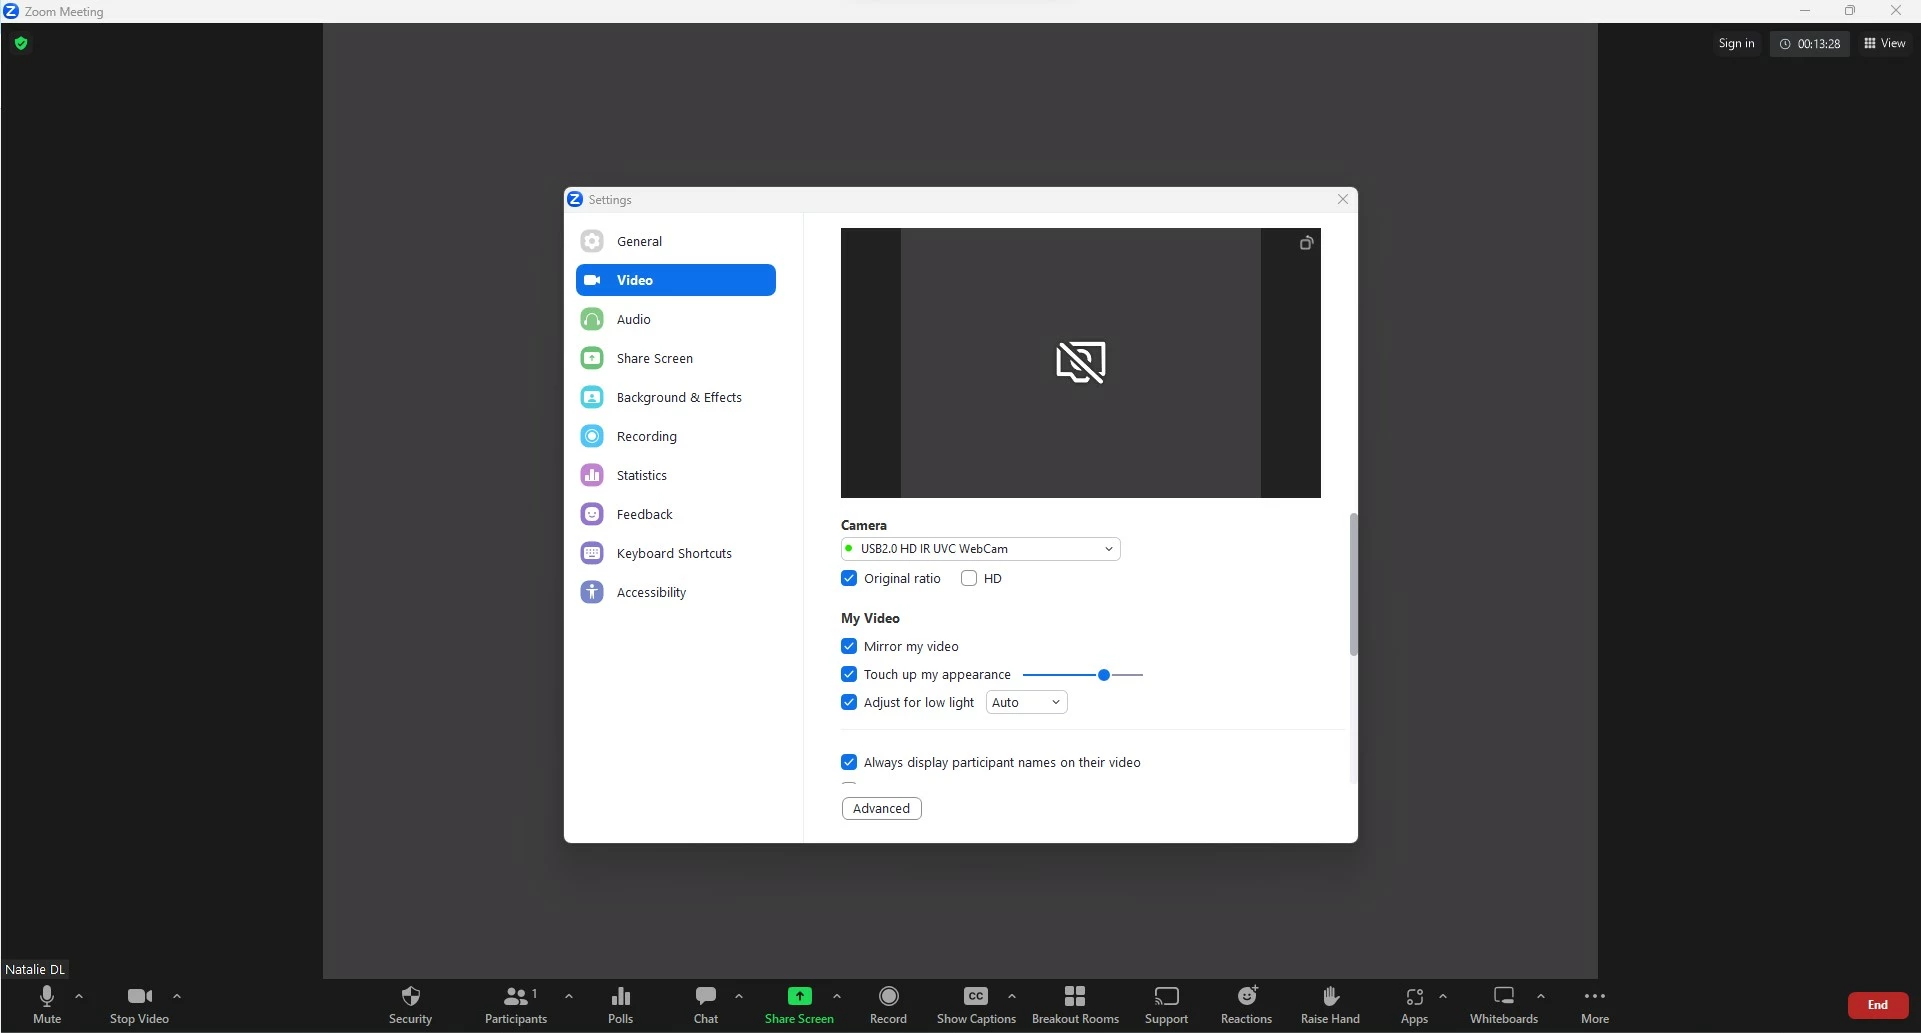This screenshot has width=1921, height=1033.
Task: Click the Sign in button
Action: [x=1736, y=43]
